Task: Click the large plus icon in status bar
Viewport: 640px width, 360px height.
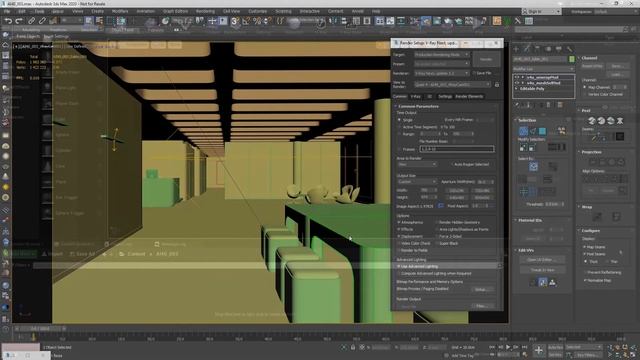Action: 539,350
